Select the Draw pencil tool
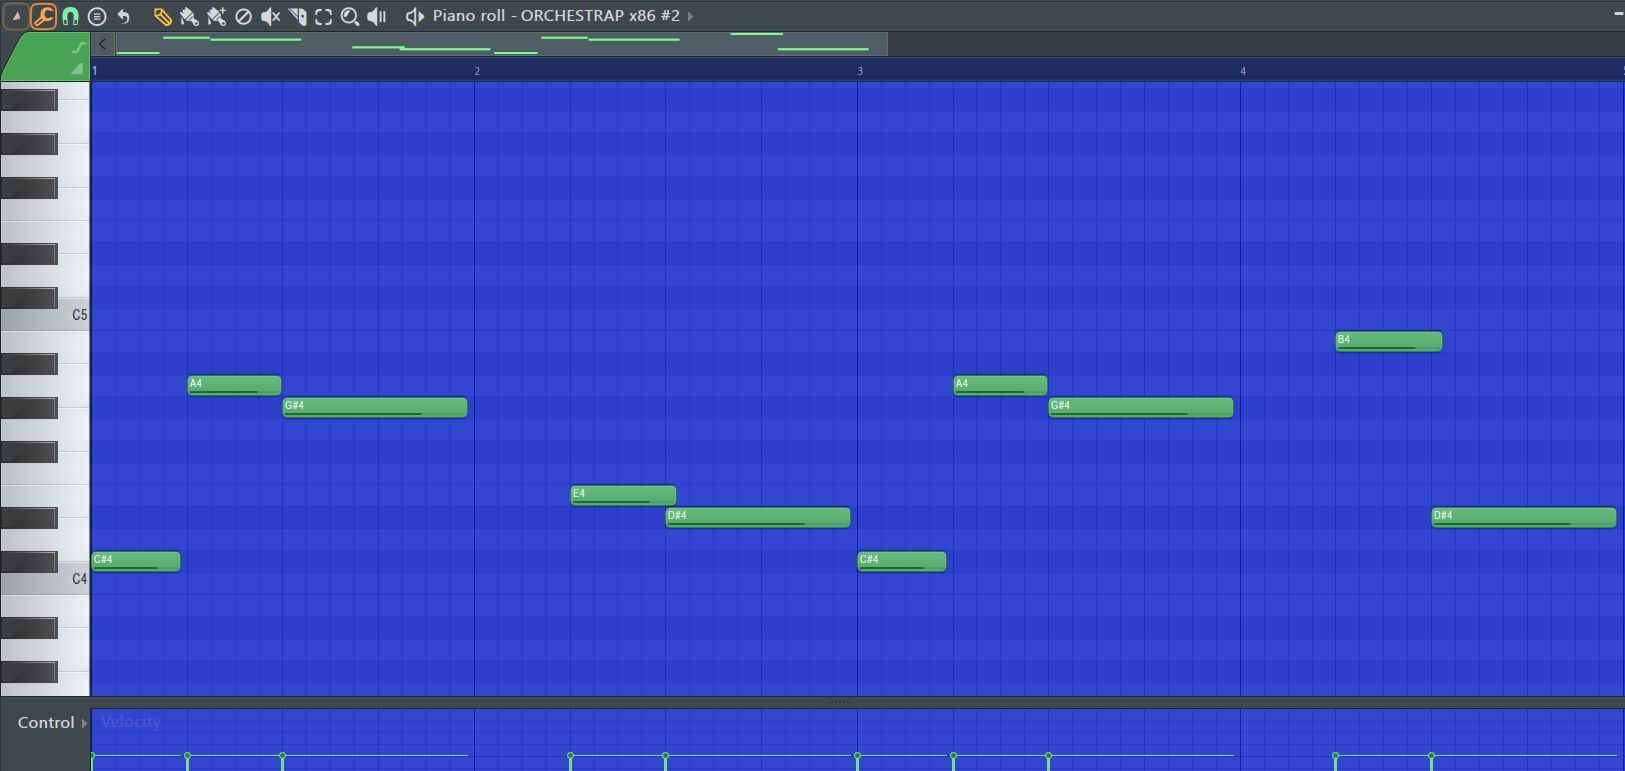The width and height of the screenshot is (1625, 771). point(162,16)
